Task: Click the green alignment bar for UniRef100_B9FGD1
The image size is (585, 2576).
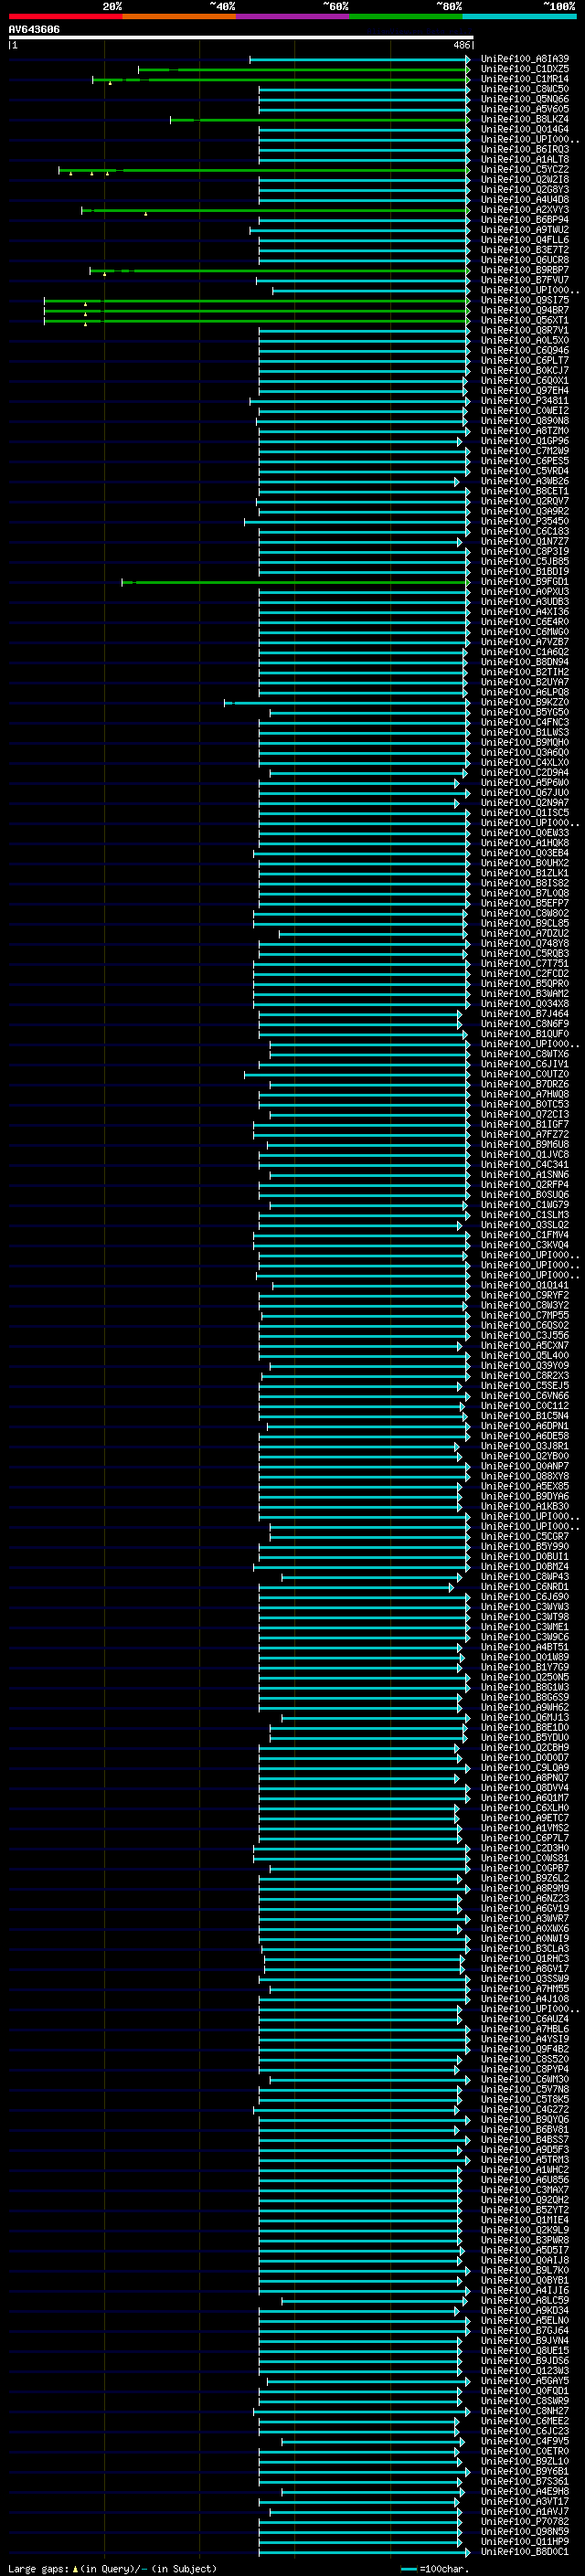Action: tap(296, 582)
